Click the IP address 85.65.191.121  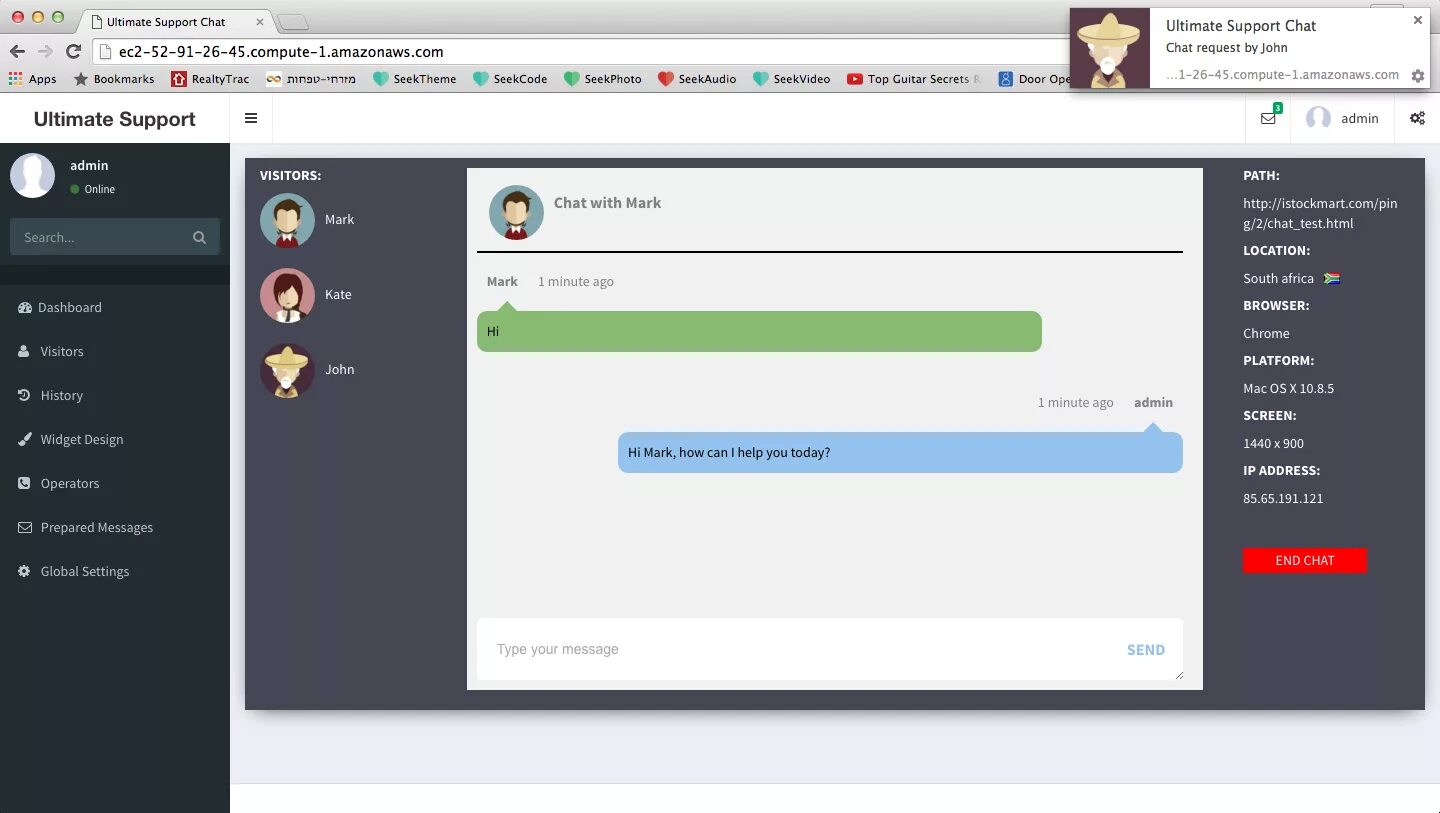[x=1283, y=498]
